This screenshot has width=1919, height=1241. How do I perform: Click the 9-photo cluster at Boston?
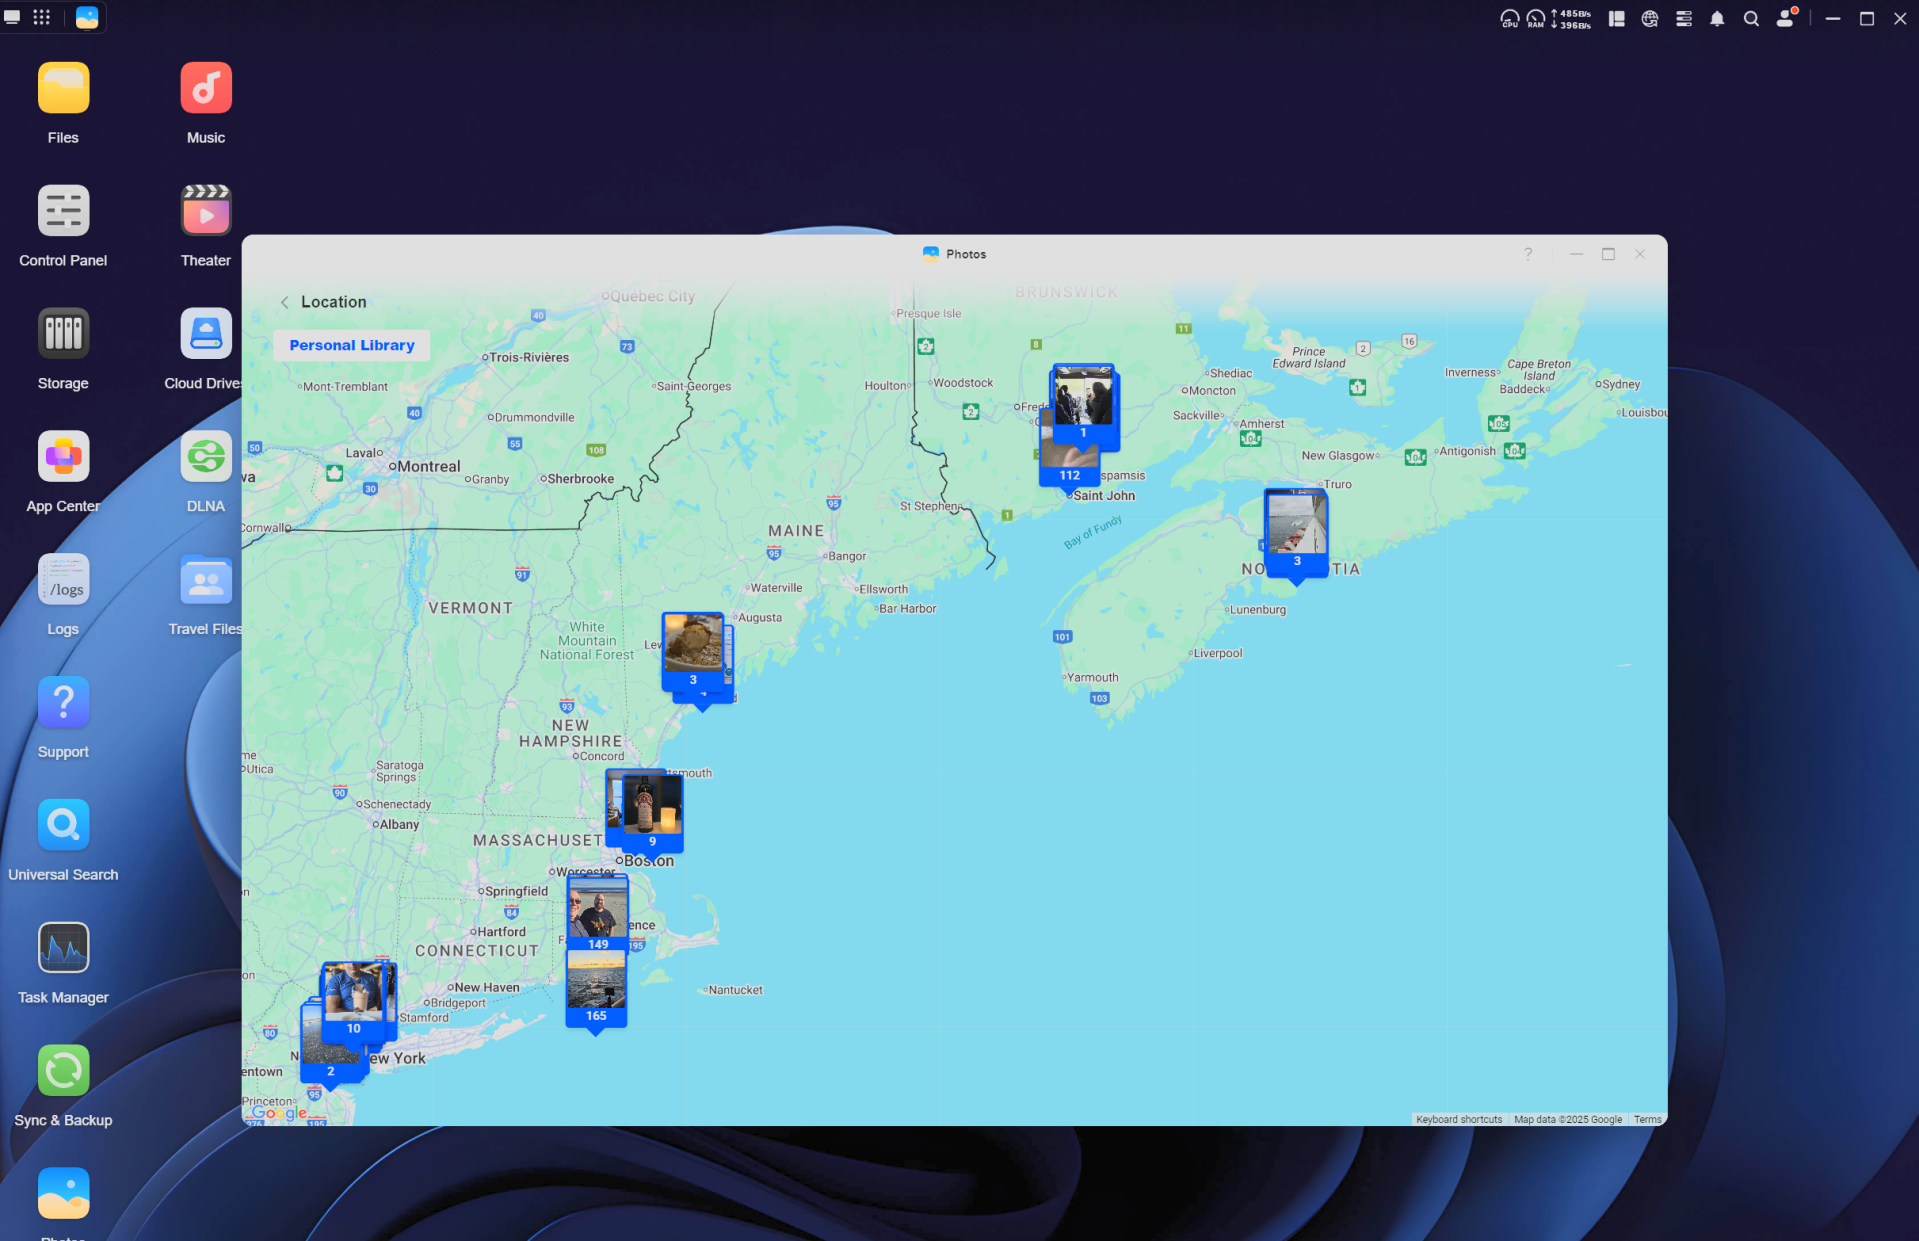click(x=651, y=810)
